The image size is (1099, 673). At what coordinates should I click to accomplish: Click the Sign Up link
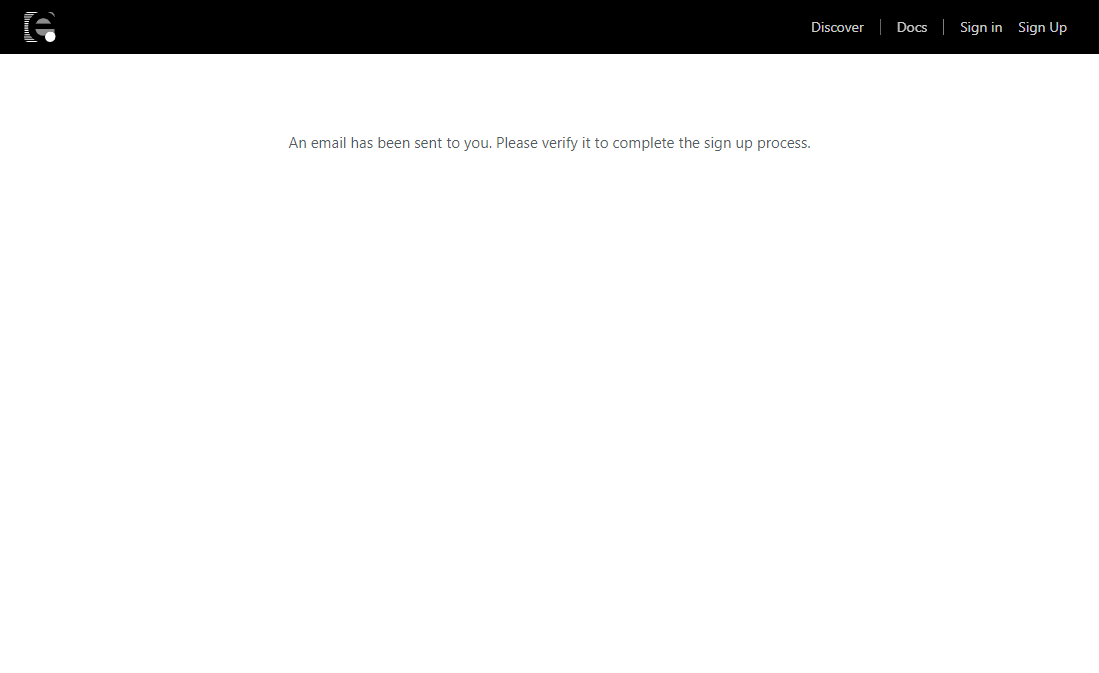(1042, 27)
